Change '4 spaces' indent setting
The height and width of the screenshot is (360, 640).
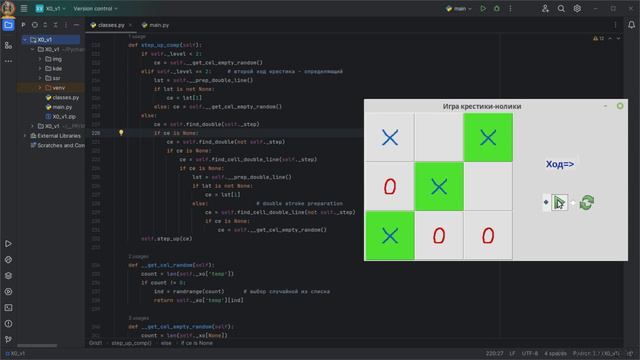[555, 353]
